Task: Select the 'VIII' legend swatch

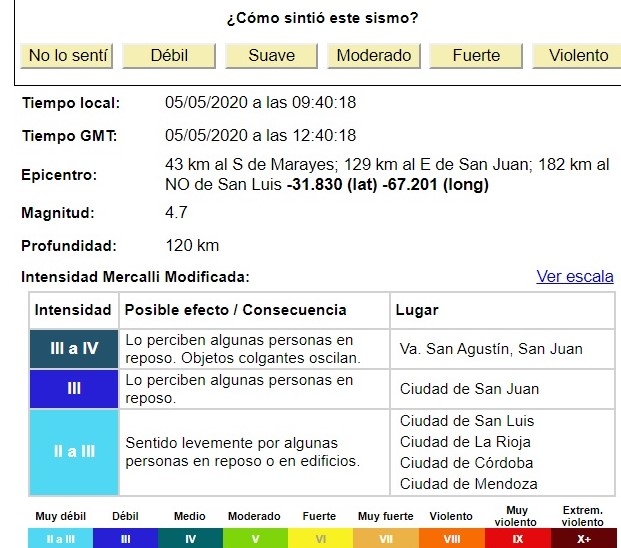Action: pyautogui.click(x=452, y=538)
